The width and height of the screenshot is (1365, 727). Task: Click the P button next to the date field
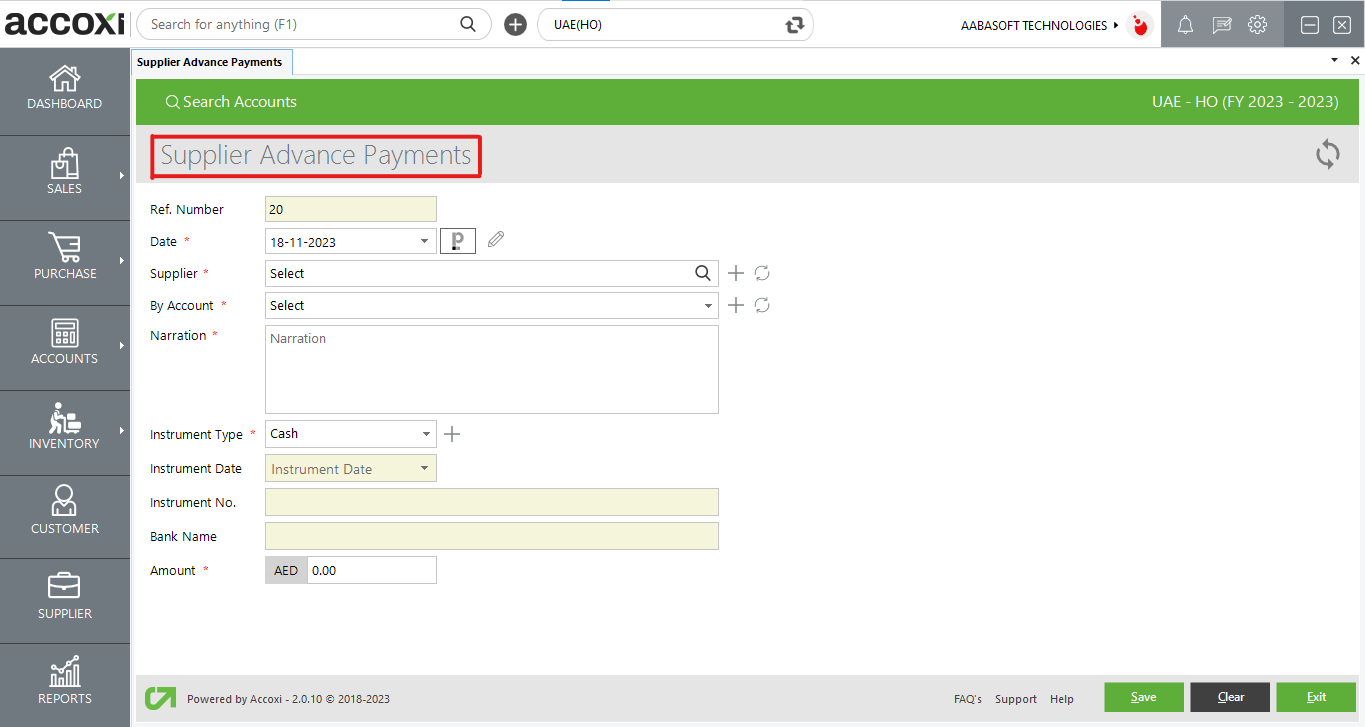tap(457, 240)
